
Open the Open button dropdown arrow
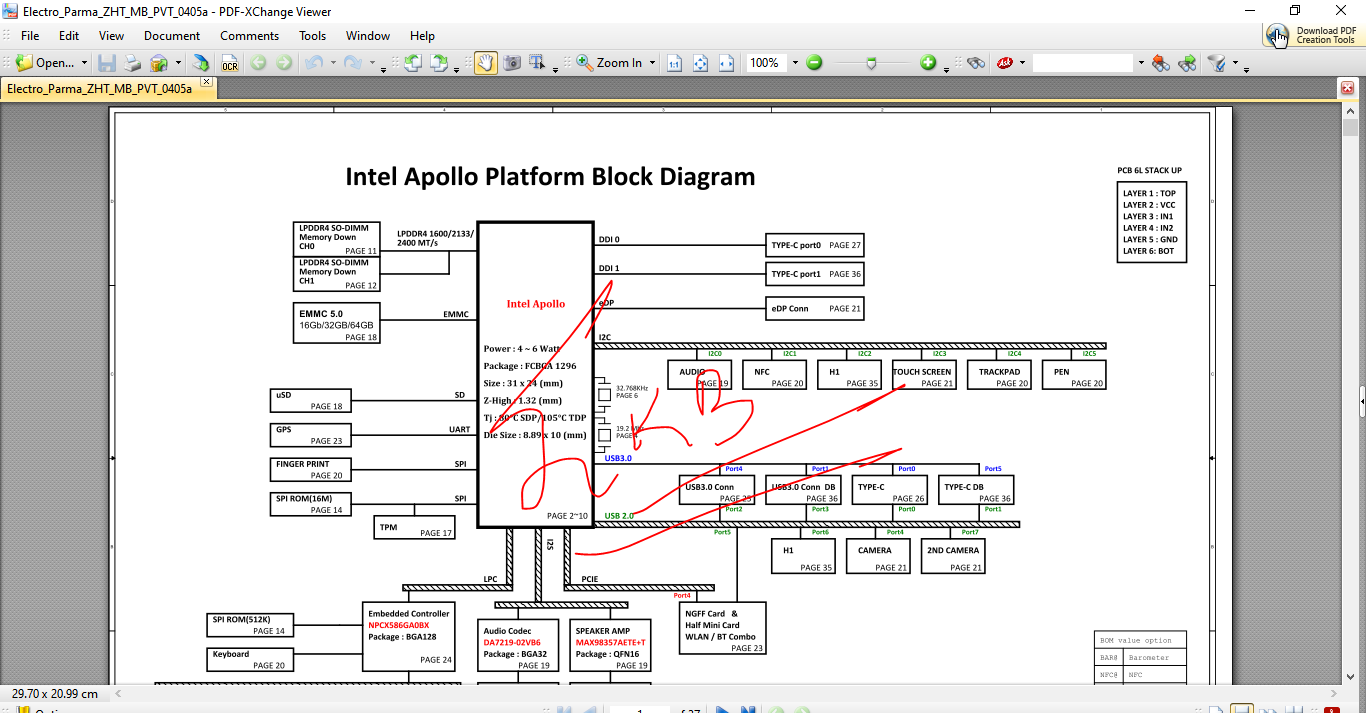click(x=84, y=62)
